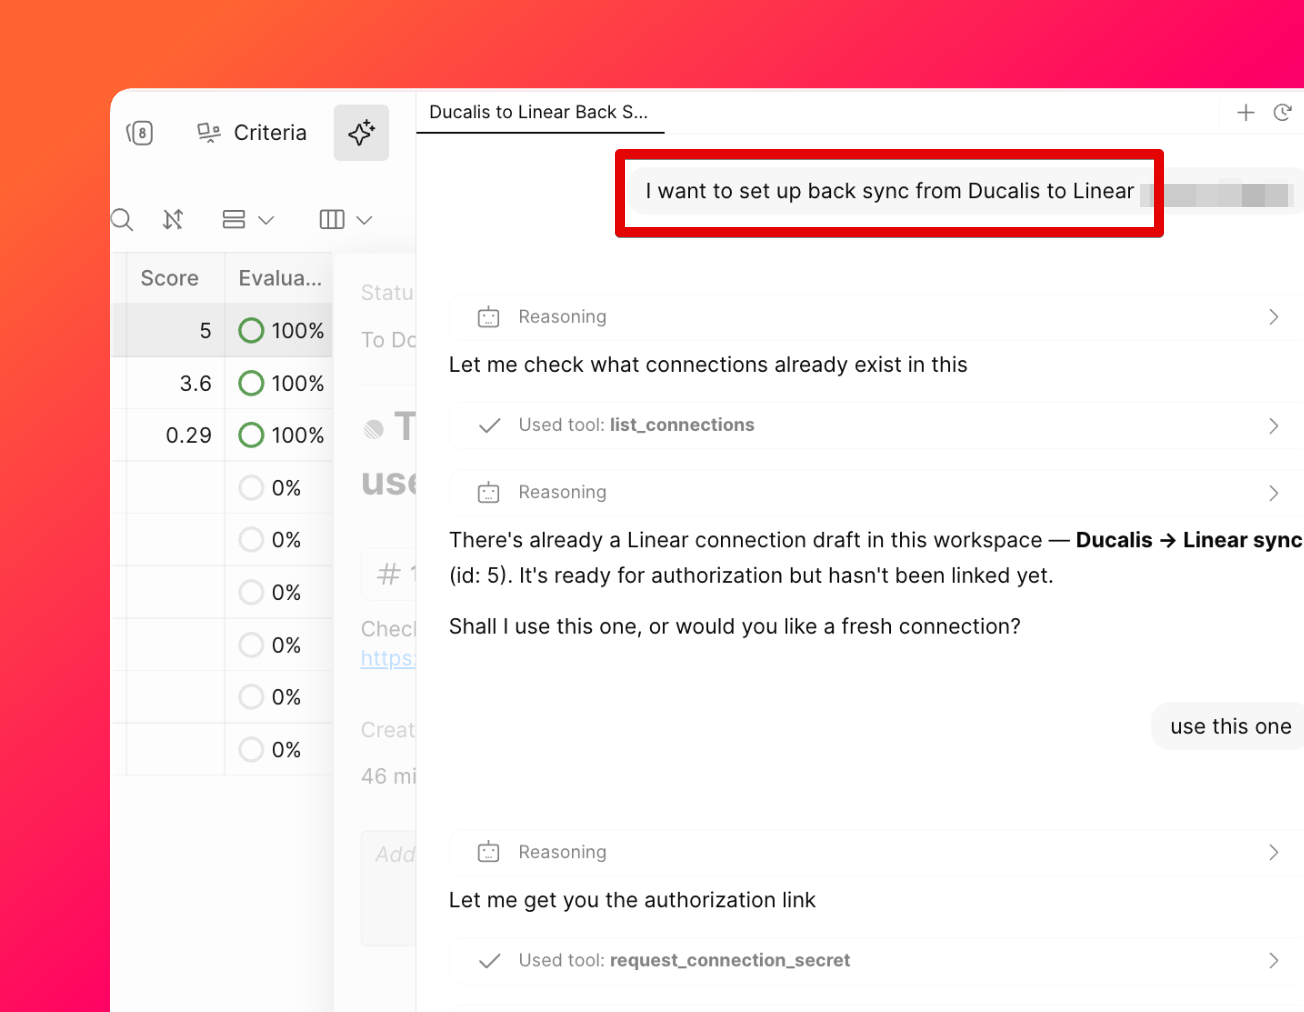The height and width of the screenshot is (1012, 1304).
Task: Expand Reasoning above 'There's already a Linear connection'
Action: click(x=876, y=492)
